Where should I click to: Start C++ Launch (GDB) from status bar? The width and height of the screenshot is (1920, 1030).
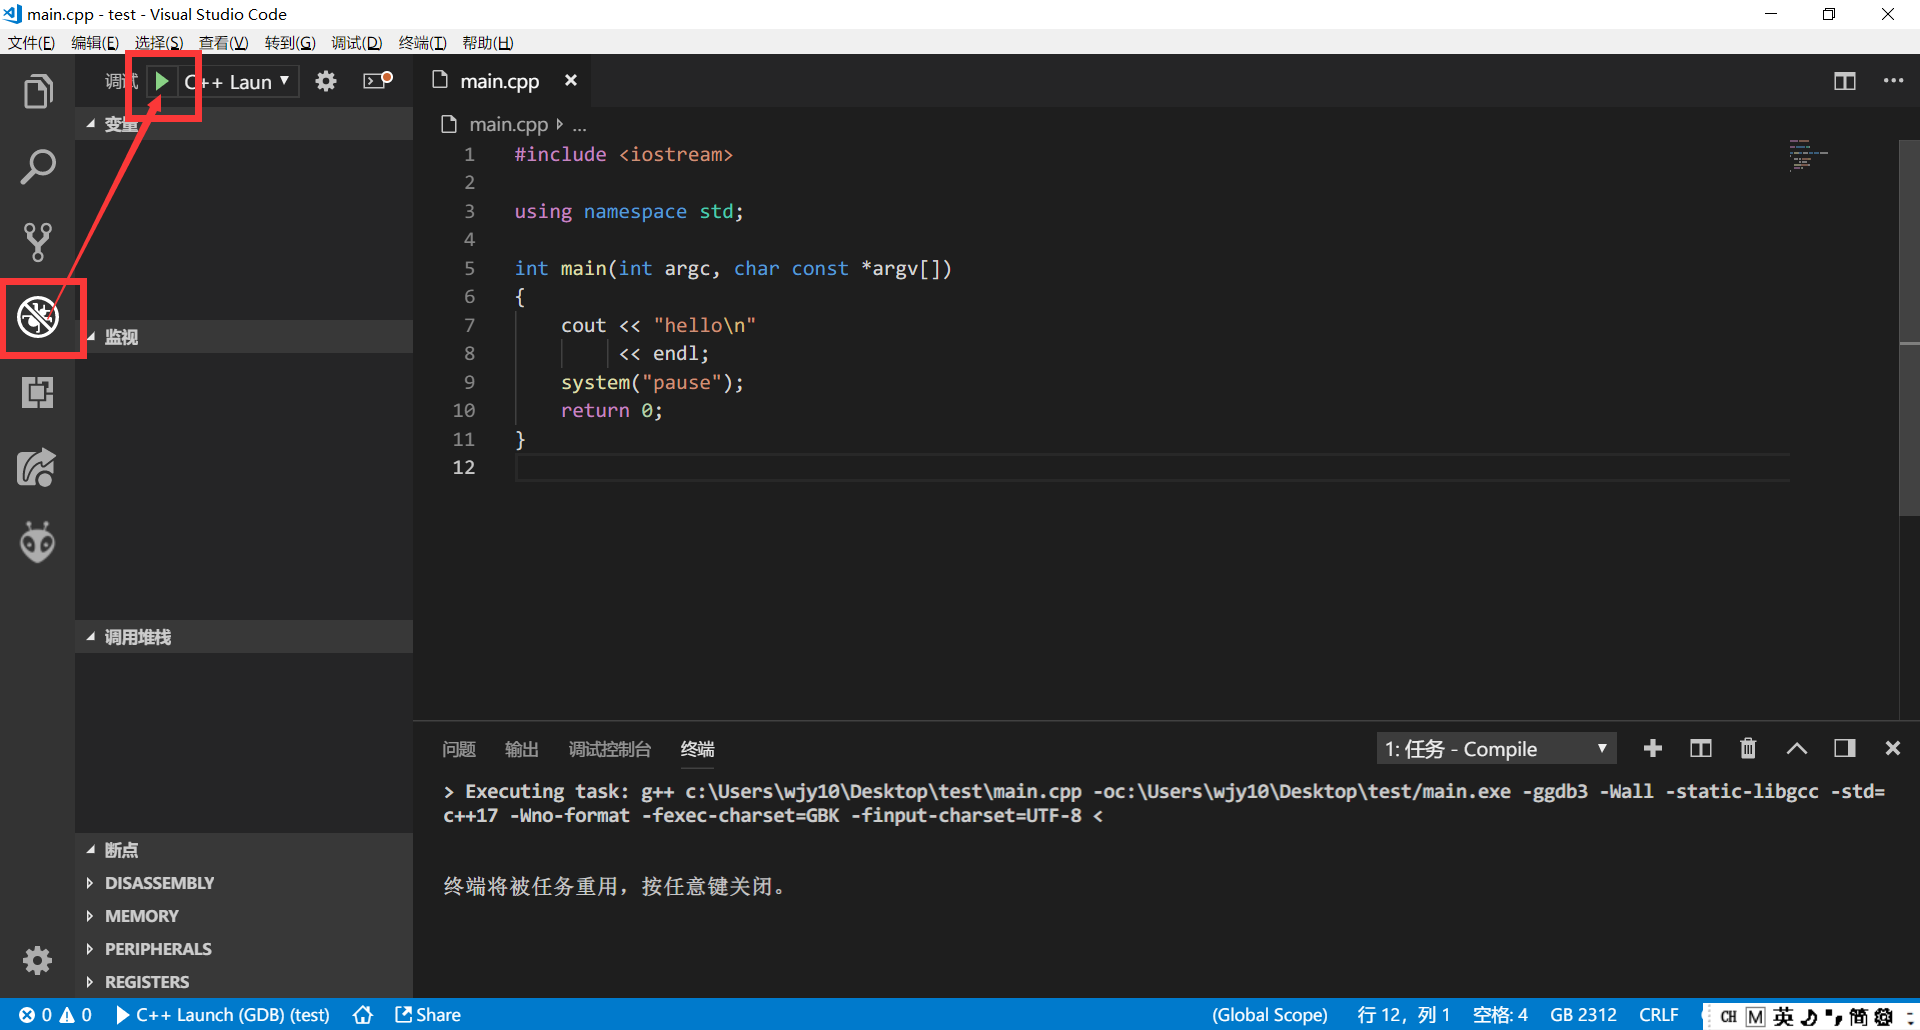(223, 1015)
